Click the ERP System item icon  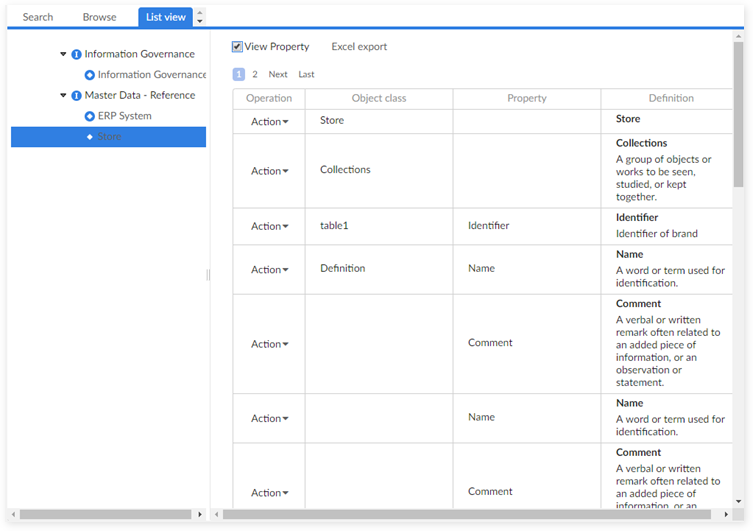[90, 116]
